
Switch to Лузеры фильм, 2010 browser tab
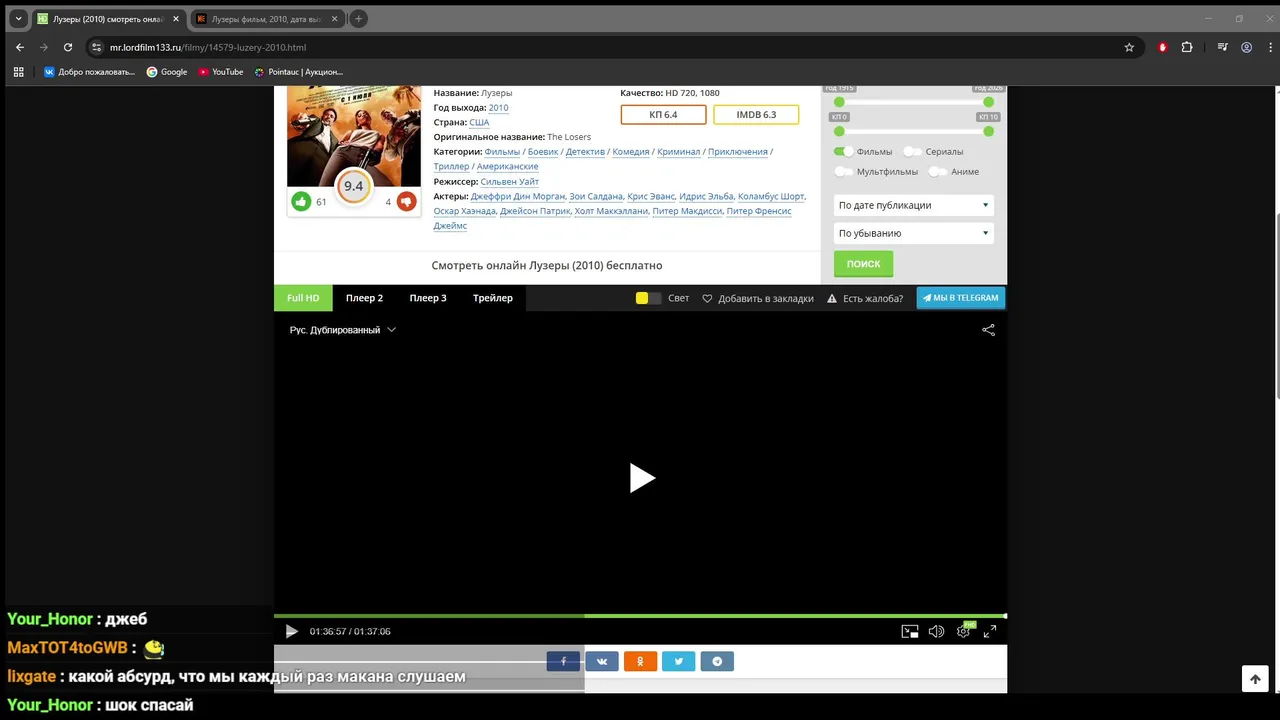[267, 19]
